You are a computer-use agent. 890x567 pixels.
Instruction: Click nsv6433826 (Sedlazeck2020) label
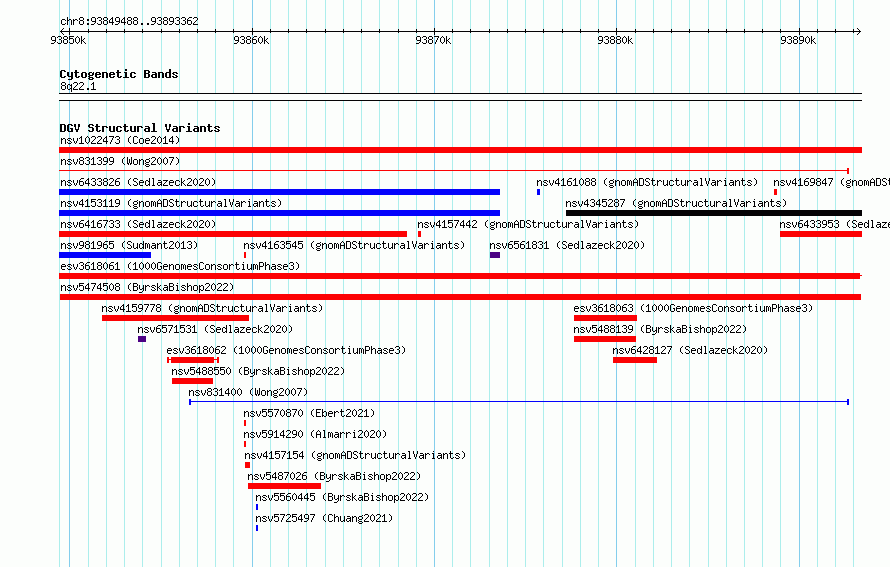(138, 182)
